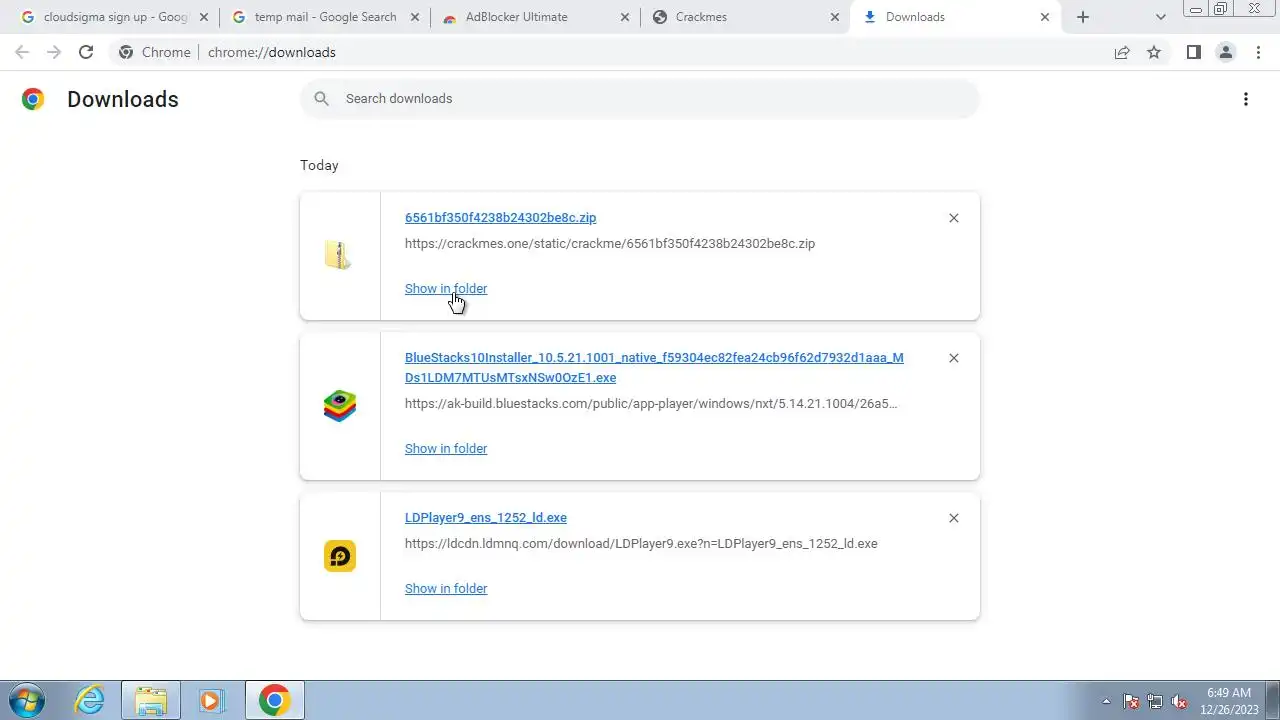Reload the page with refresh icon
The width and height of the screenshot is (1280, 720).
click(86, 52)
